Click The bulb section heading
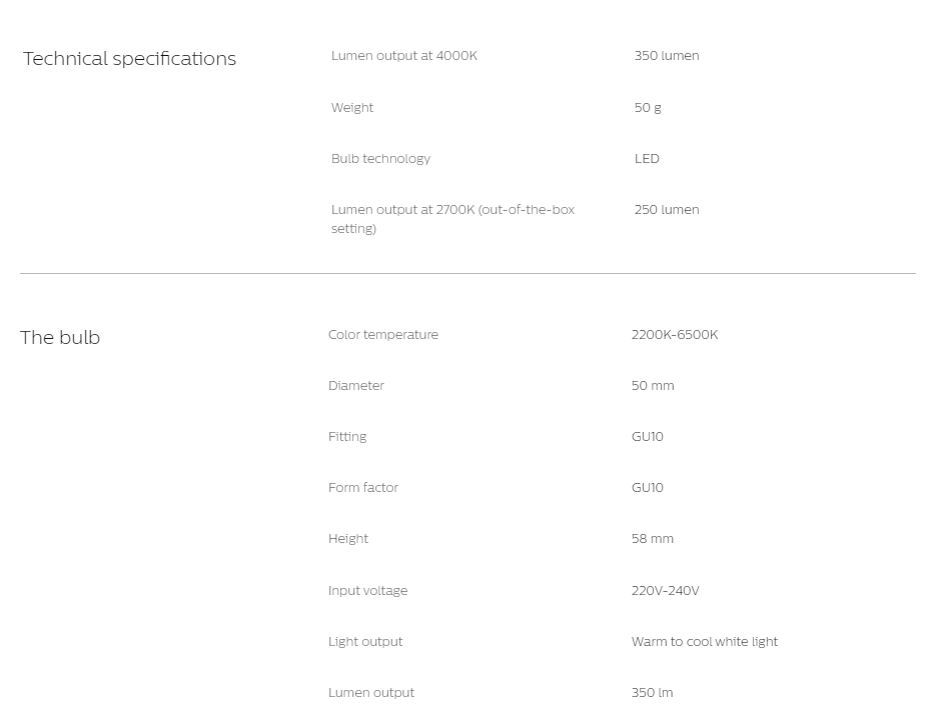Screen dimensions: 944x722 [x=60, y=337]
